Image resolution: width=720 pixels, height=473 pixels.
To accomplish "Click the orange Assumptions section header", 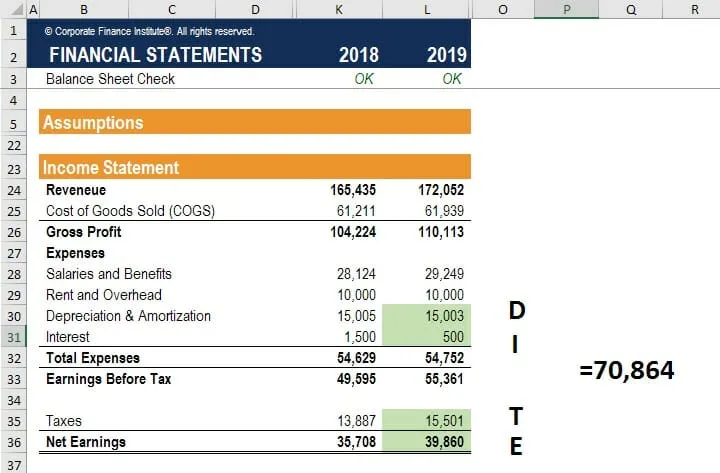I will click(x=255, y=122).
